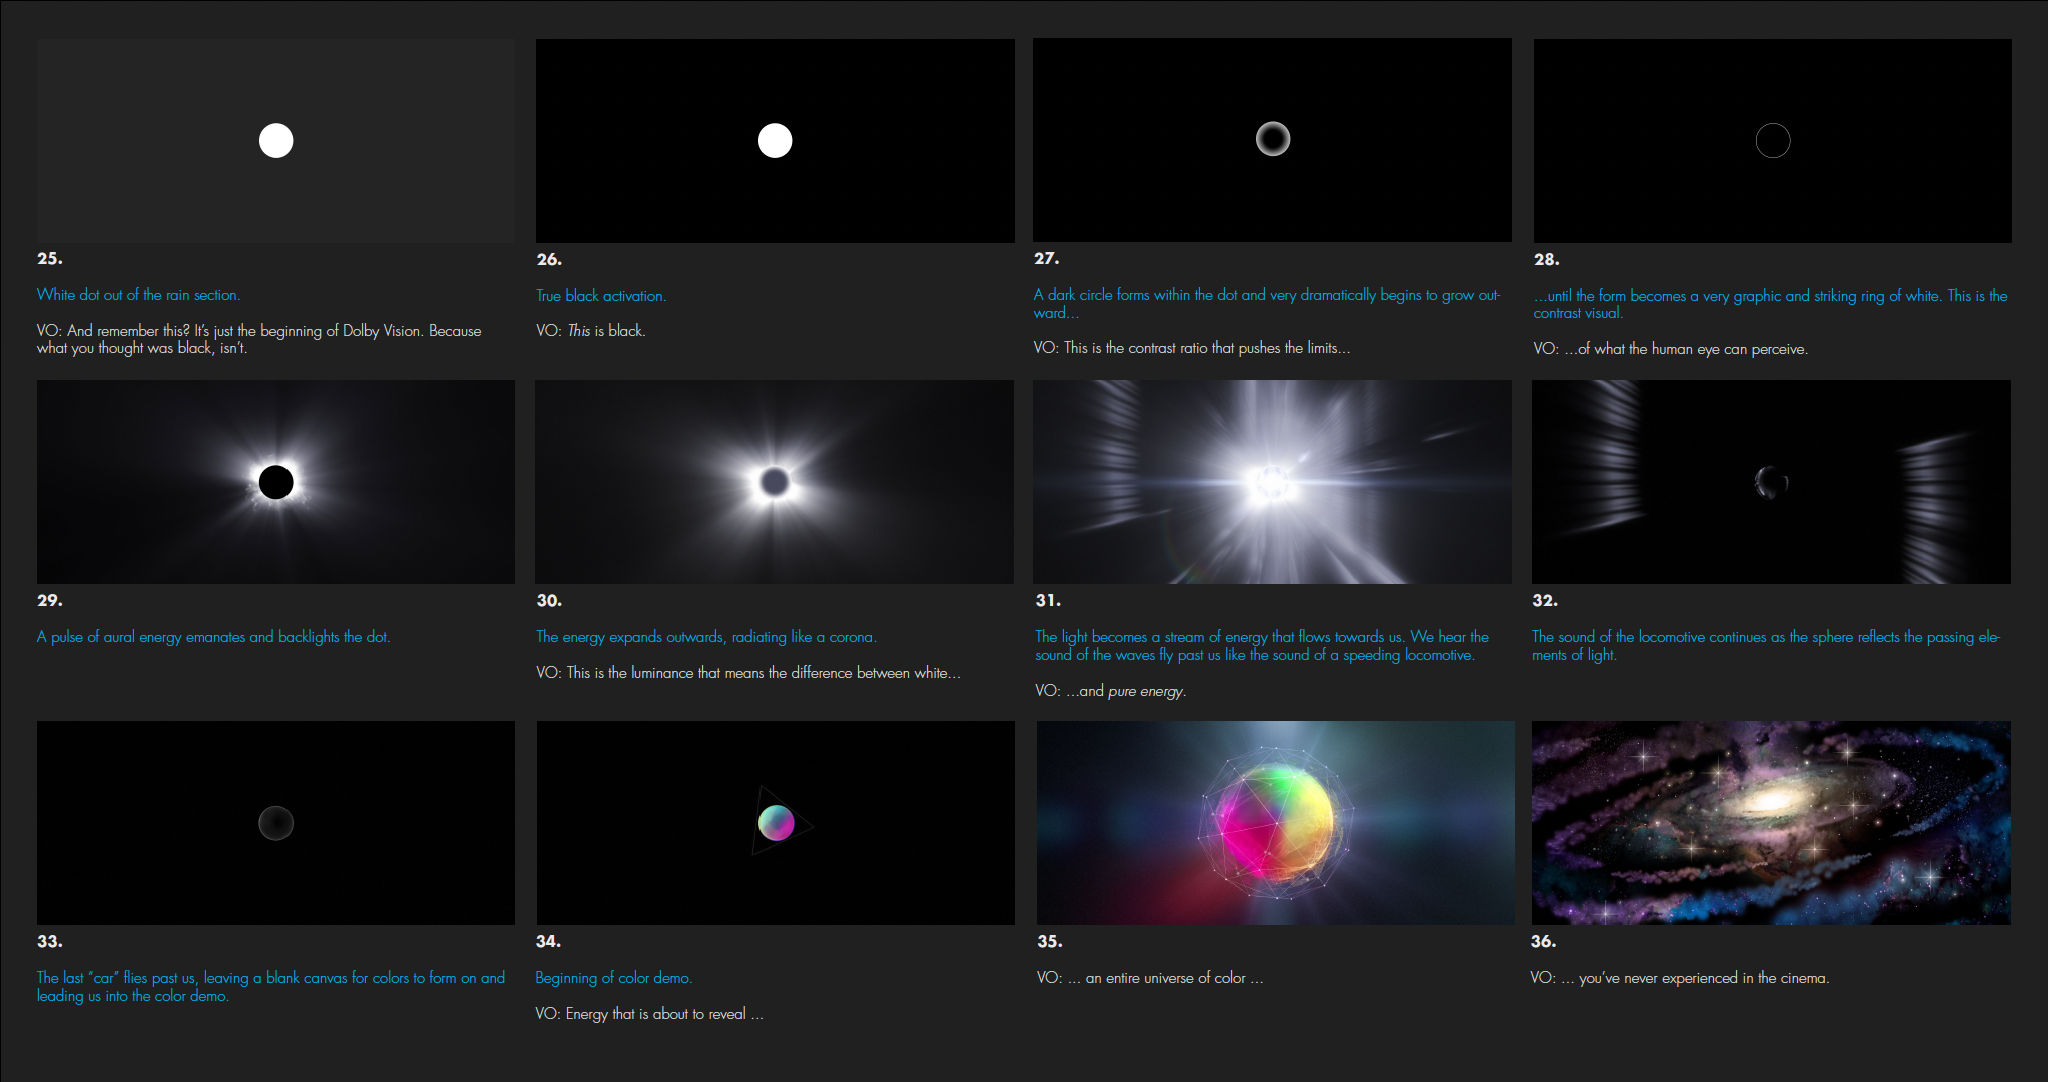
Task: Click the frame 35 rainbow polyhedron thumbnail
Action: point(1275,822)
